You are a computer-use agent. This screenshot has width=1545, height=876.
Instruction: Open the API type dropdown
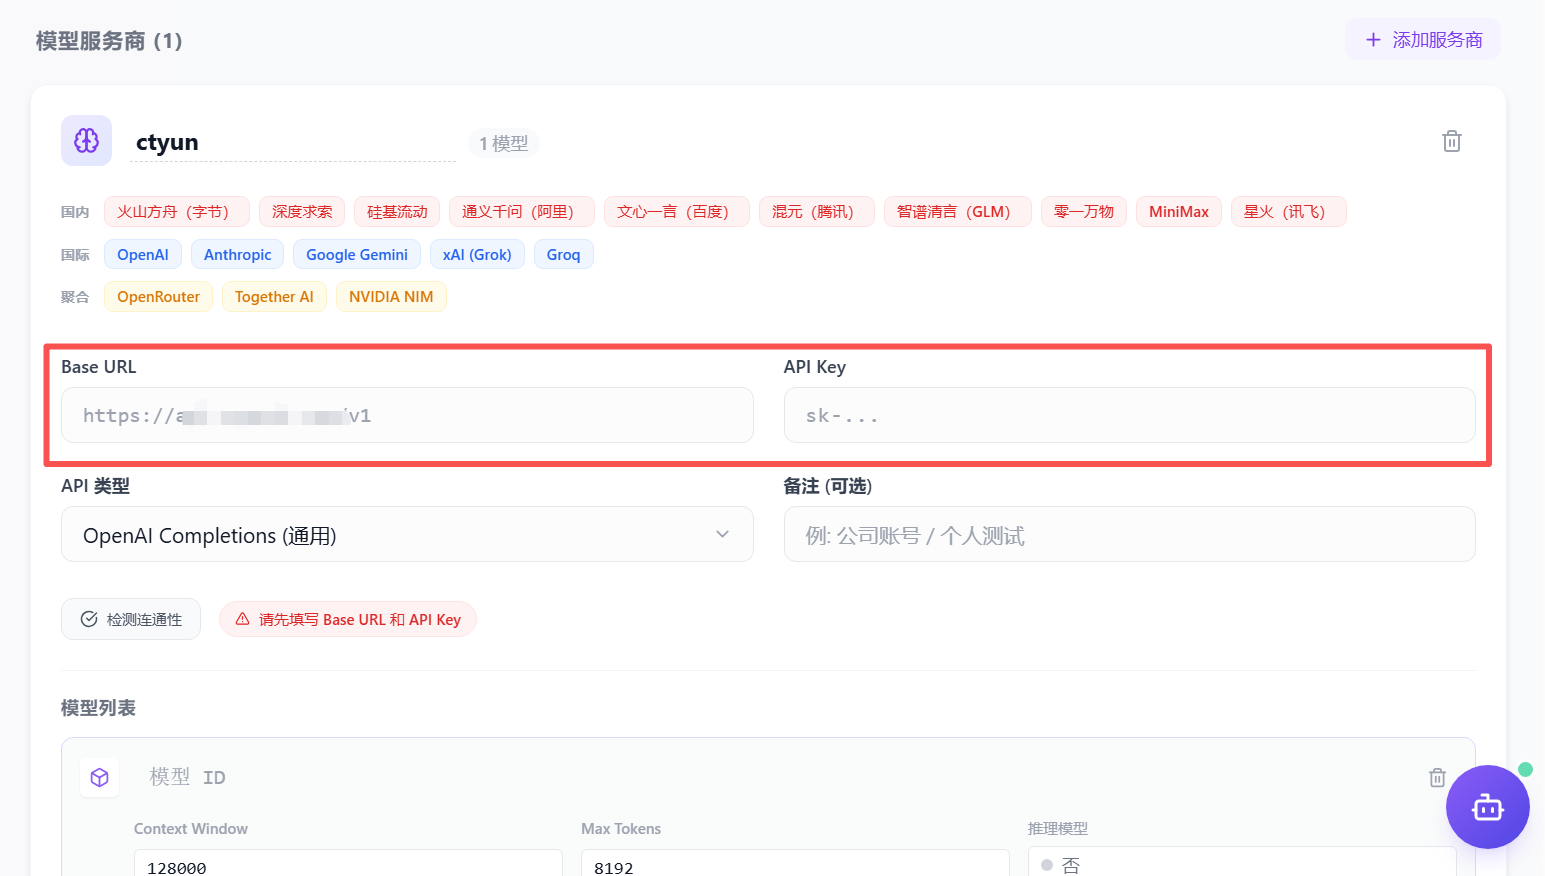point(407,535)
